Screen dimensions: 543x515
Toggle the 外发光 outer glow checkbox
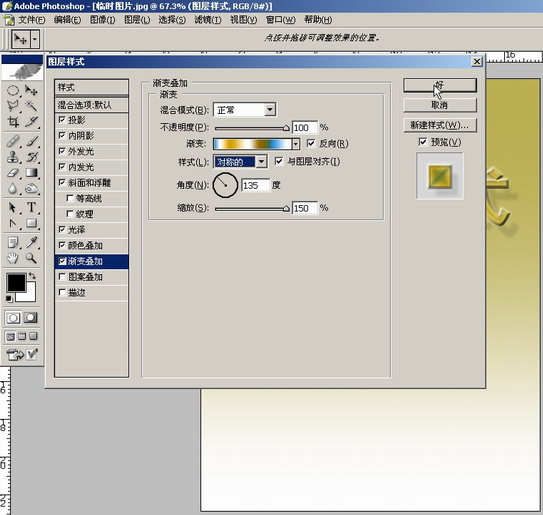point(62,151)
